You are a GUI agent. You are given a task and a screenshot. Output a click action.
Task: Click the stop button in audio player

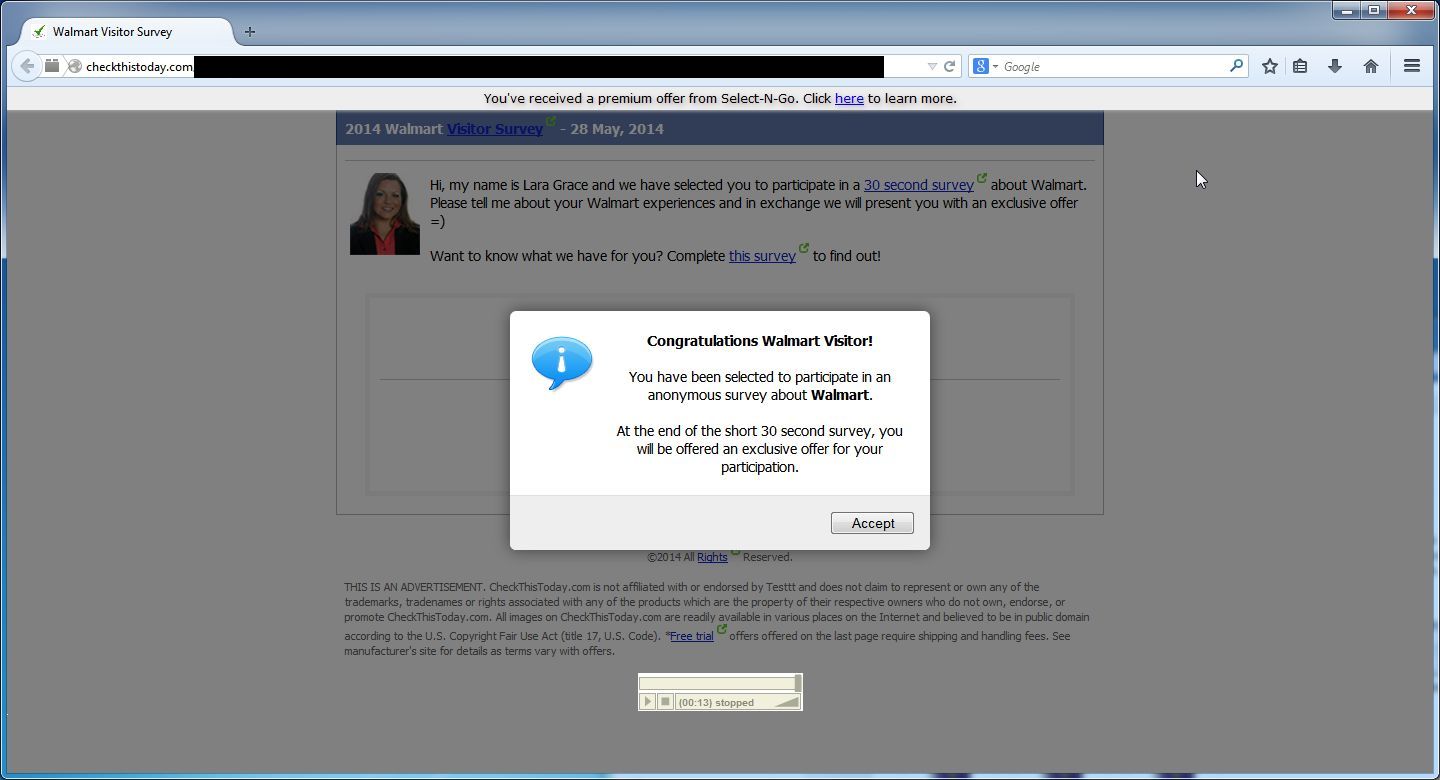[665, 702]
